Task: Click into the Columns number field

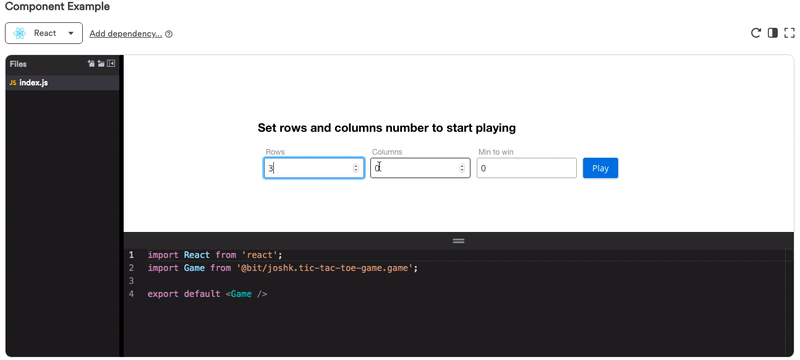Action: coord(420,168)
